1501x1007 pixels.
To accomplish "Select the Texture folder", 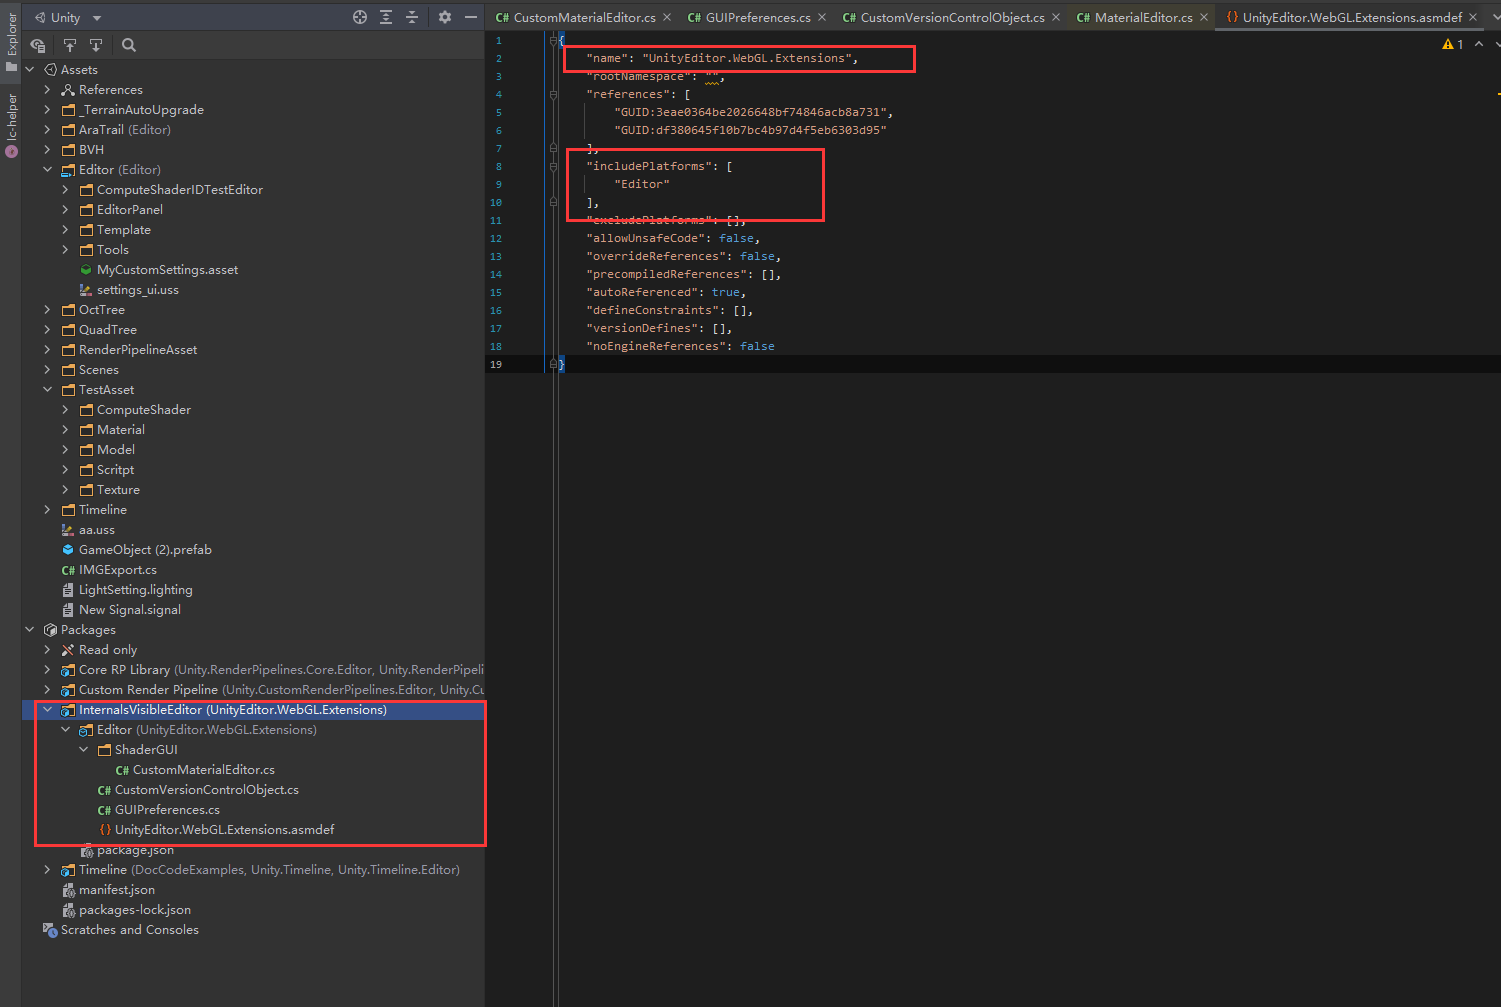I will [x=118, y=490].
